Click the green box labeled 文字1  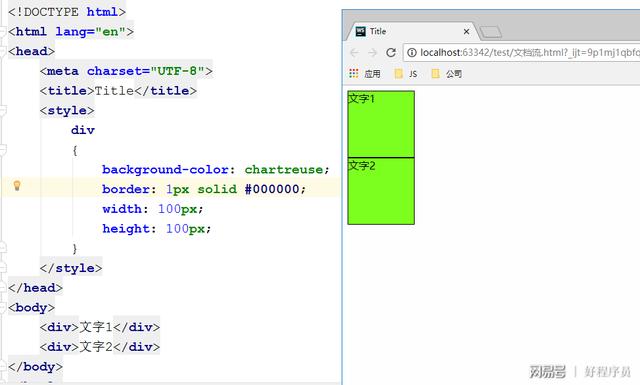381,124
